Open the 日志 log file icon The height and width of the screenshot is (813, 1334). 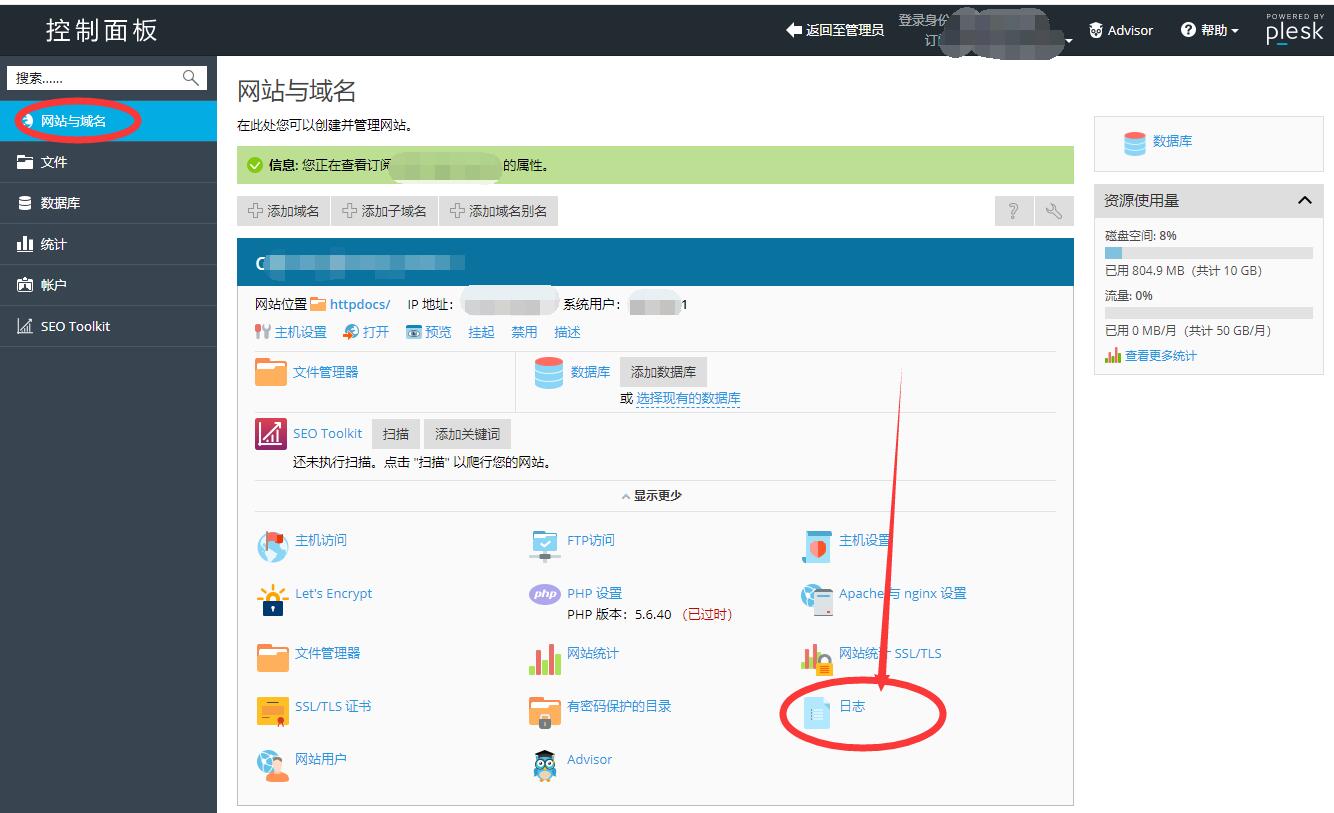(818, 712)
